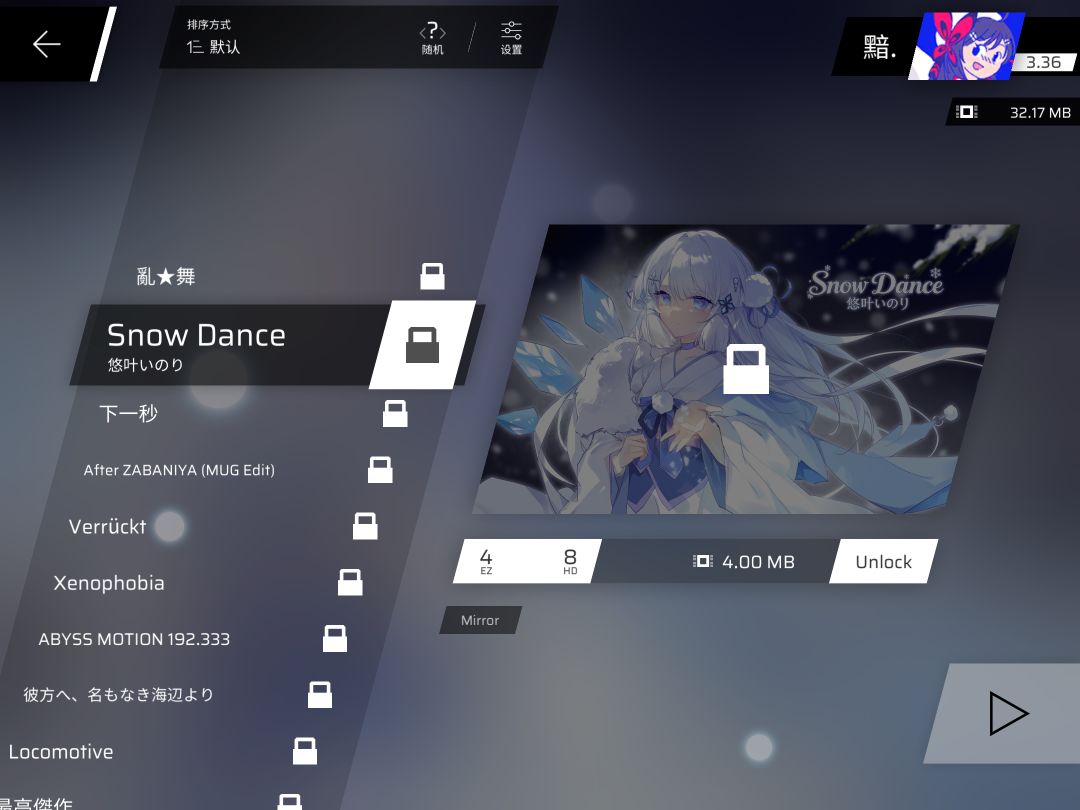Click lock icon beside Locomotive
This screenshot has width=1080, height=810.
(304, 751)
